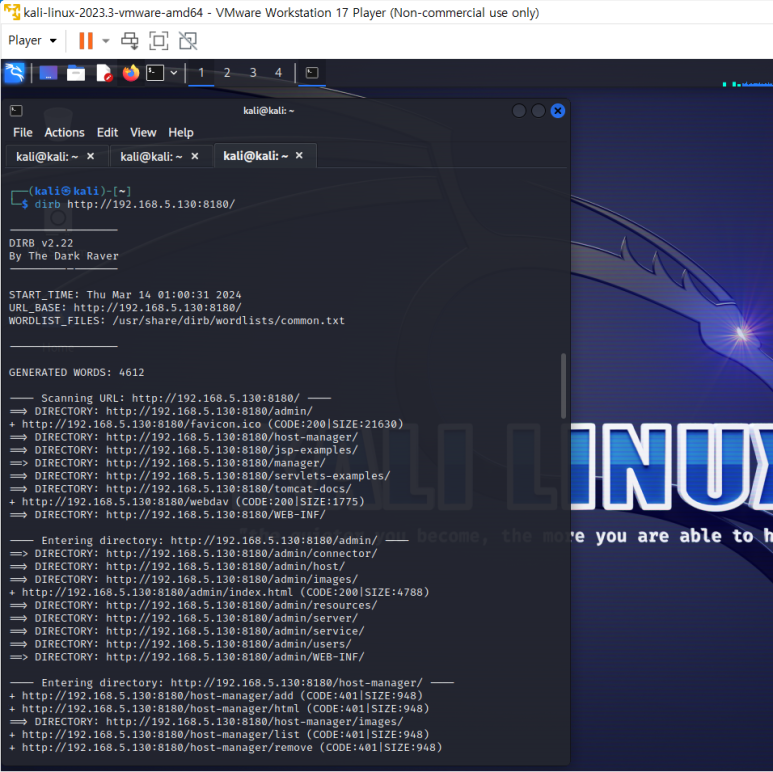This screenshot has height=772, width=773.
Task: Switch to workspace 4
Action: point(279,73)
